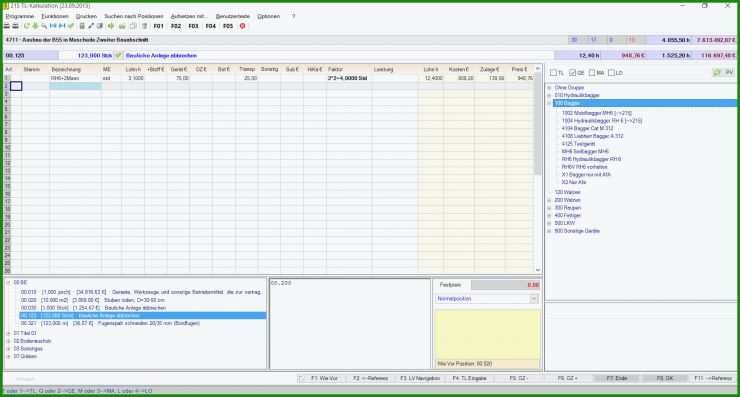Open the Optionen menu
The image size is (740, 397).
[269, 16]
